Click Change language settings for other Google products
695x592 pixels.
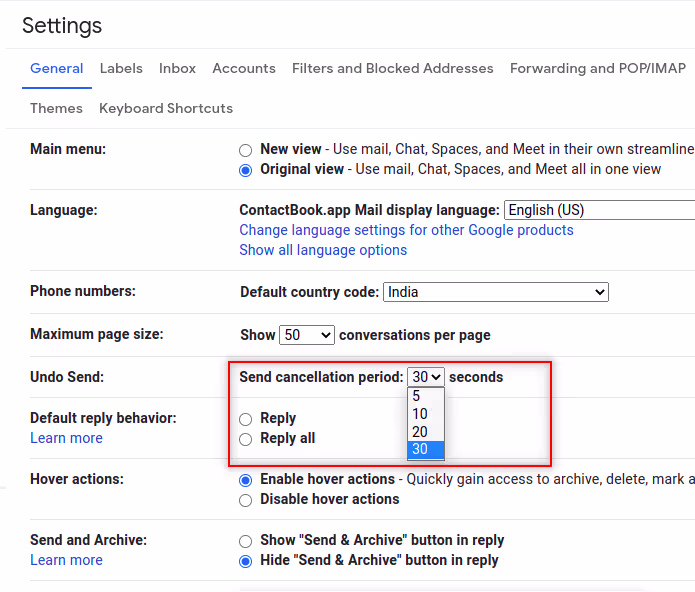[x=406, y=230]
